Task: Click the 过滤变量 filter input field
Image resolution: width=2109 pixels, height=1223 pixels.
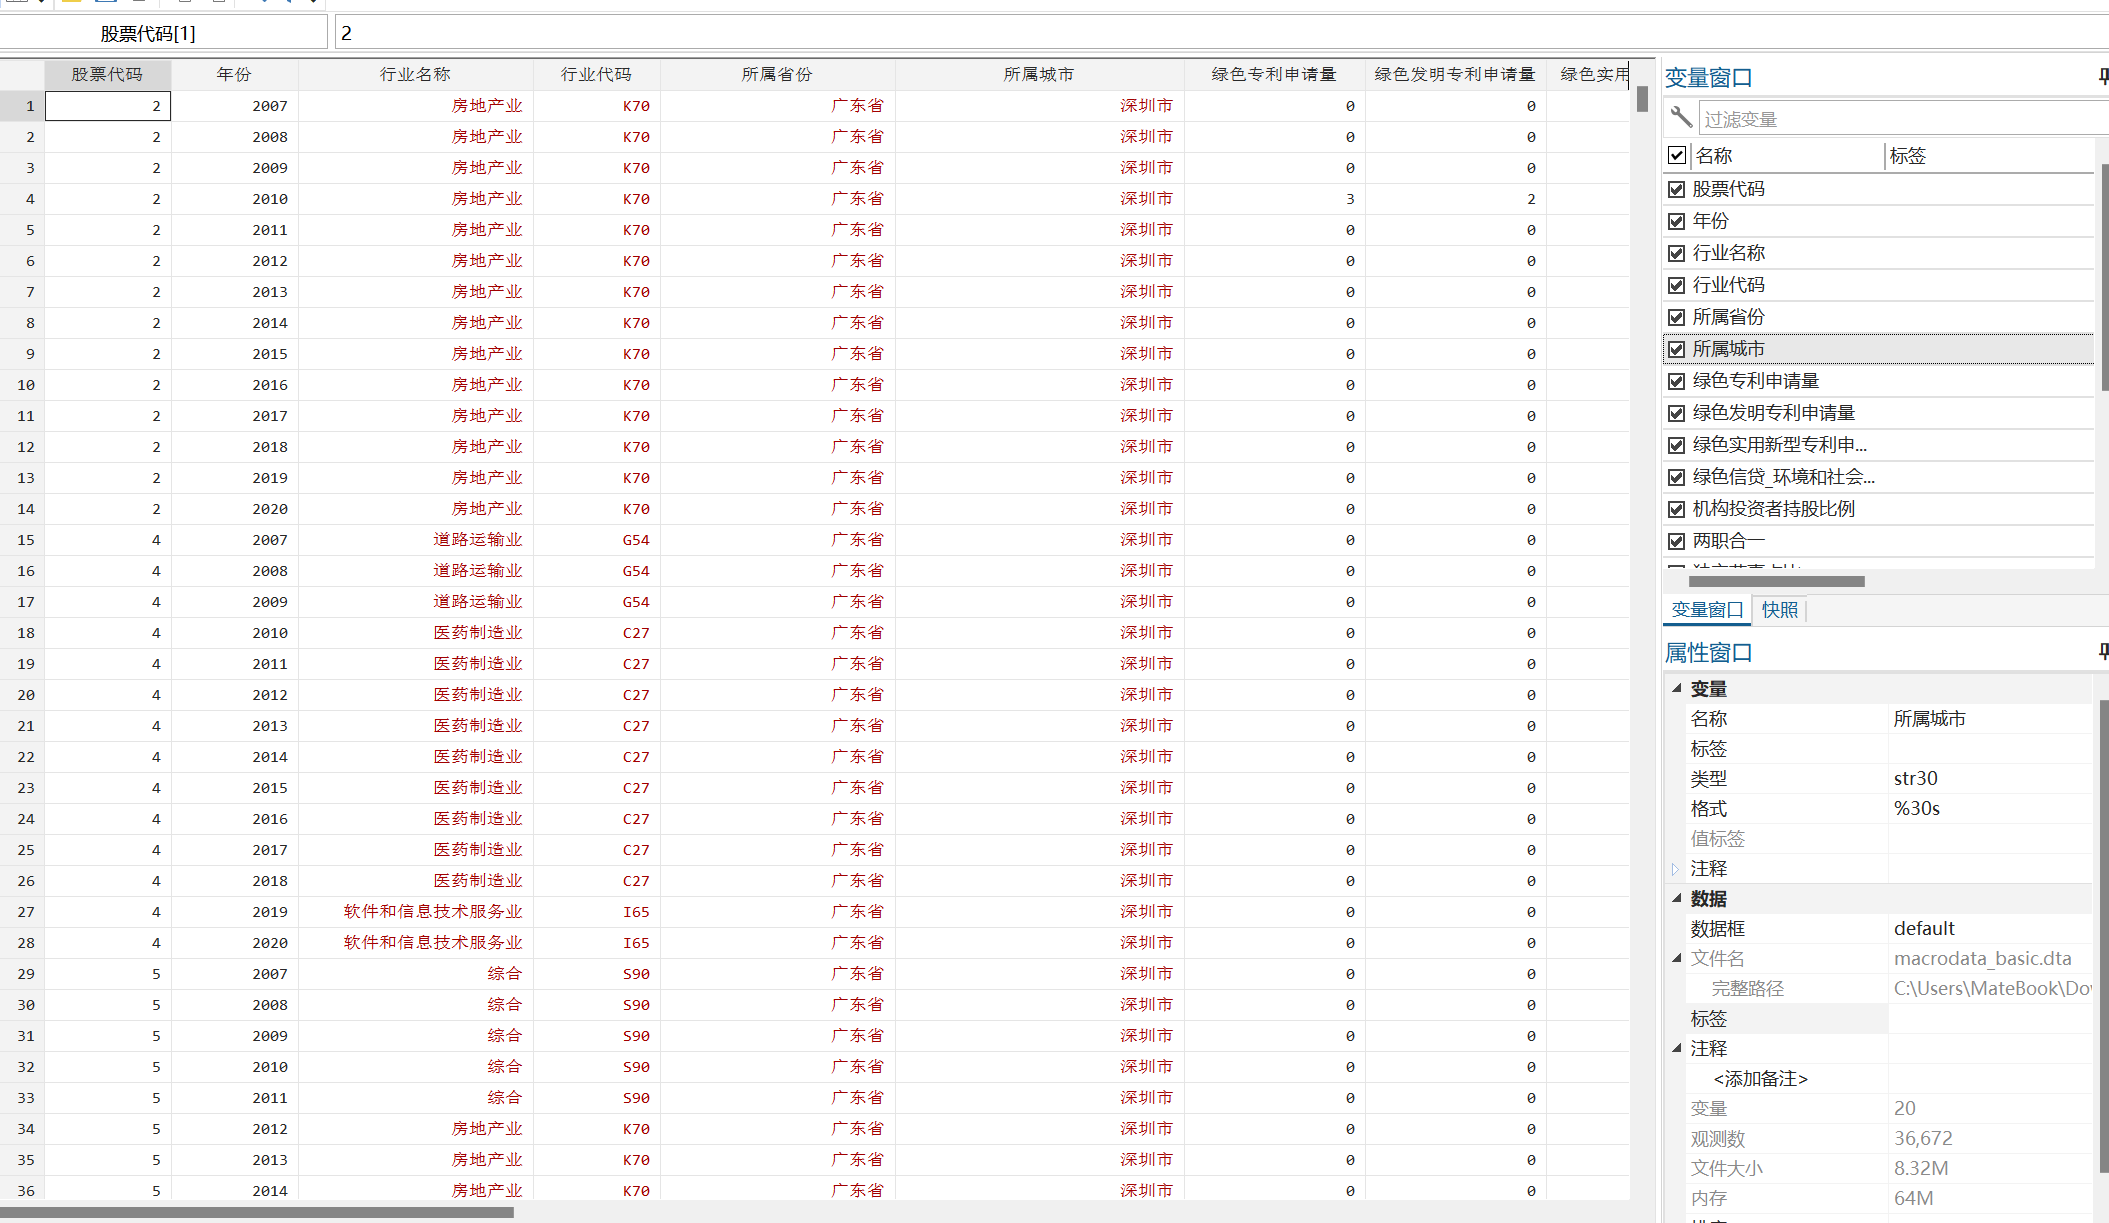Action: (1900, 119)
